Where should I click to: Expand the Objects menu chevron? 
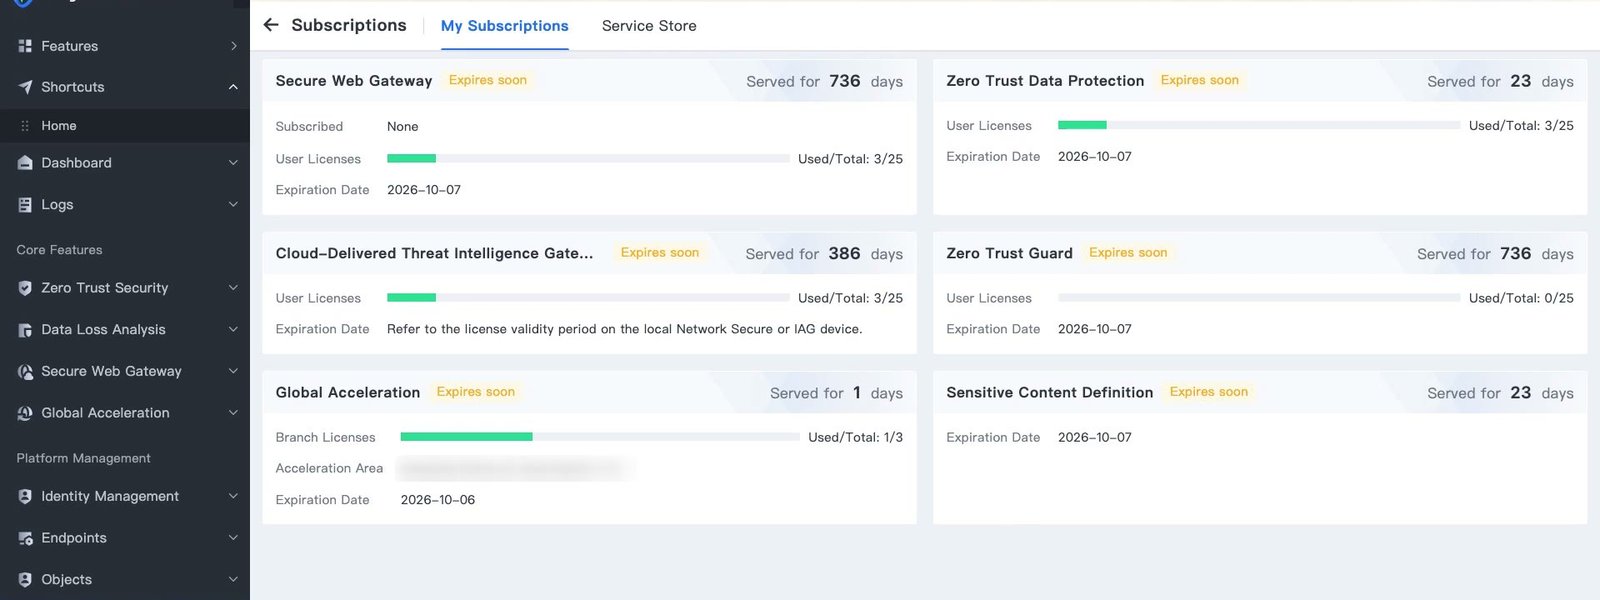[233, 580]
